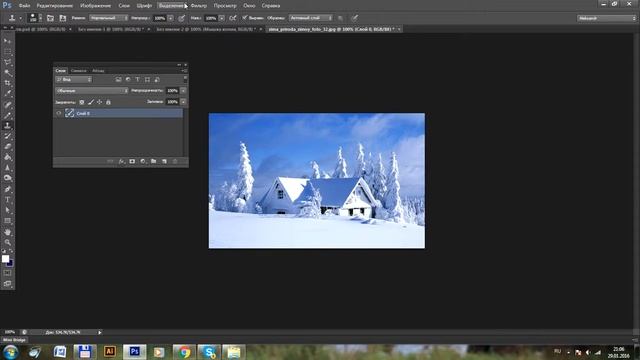Create a new layer icon
Viewport: 640px width, 360px height.
(x=164, y=162)
